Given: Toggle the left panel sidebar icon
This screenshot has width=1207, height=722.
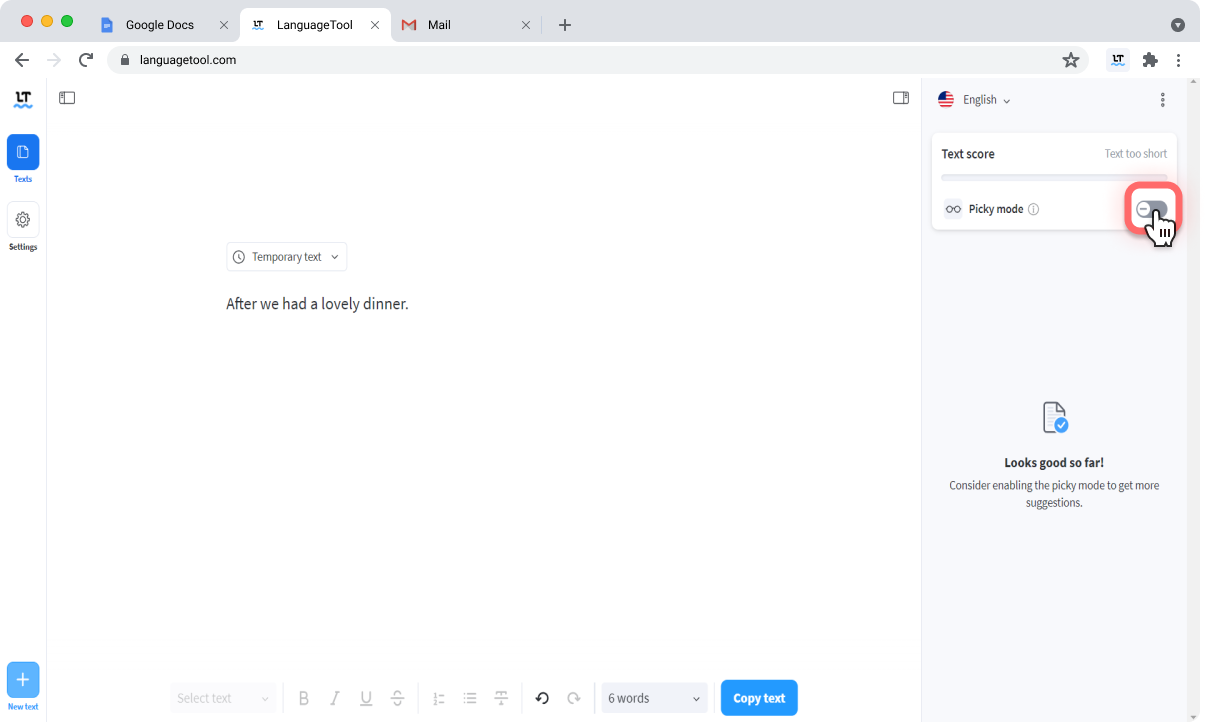Looking at the screenshot, I should pyautogui.click(x=67, y=98).
